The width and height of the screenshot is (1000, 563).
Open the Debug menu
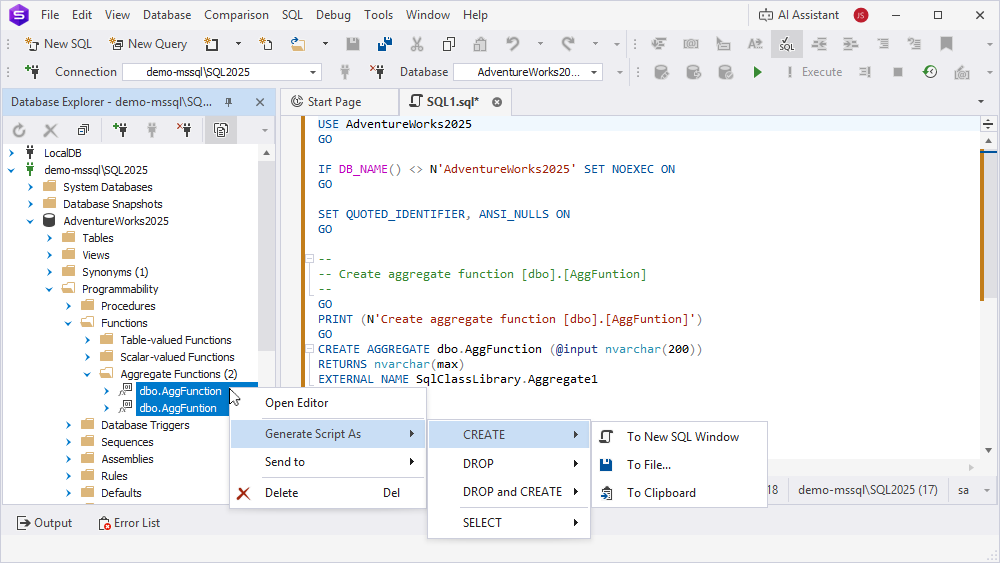coord(333,15)
